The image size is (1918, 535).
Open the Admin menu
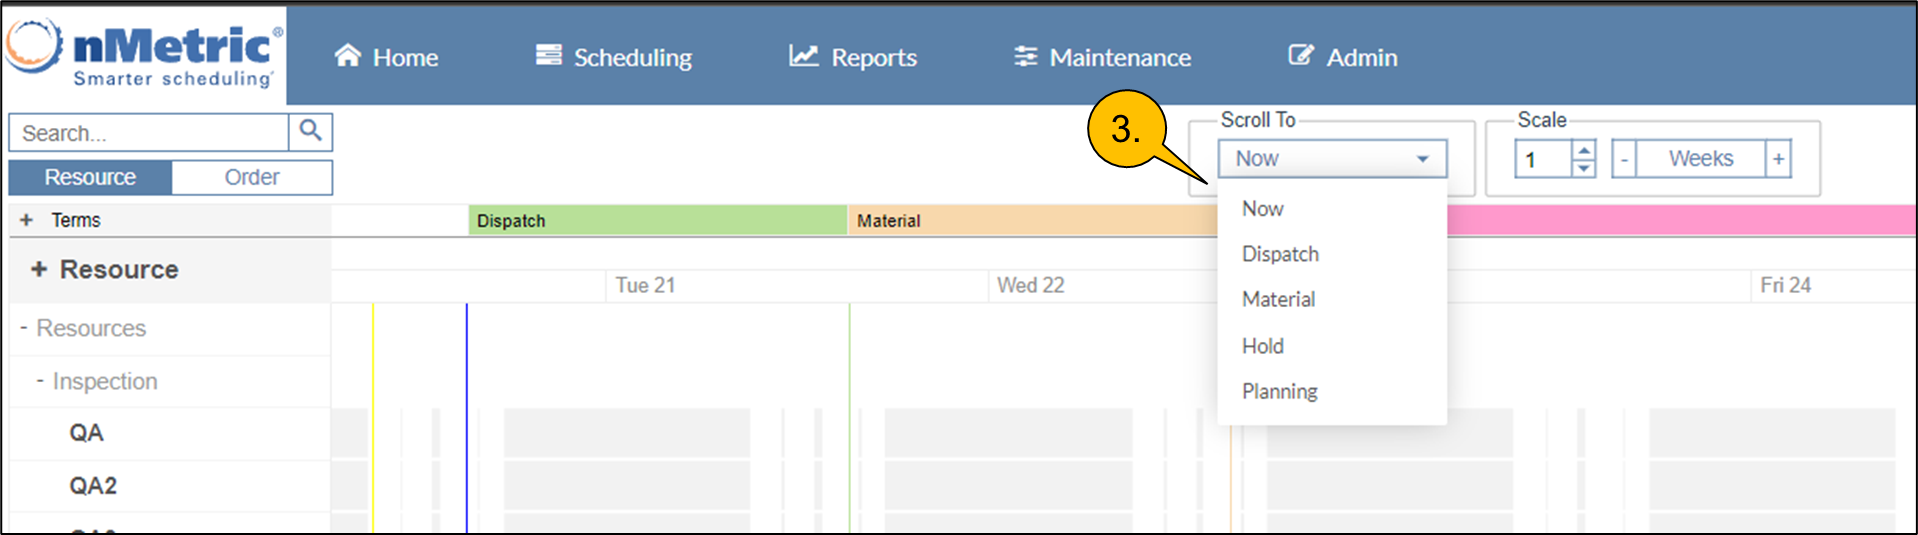pos(1343,57)
